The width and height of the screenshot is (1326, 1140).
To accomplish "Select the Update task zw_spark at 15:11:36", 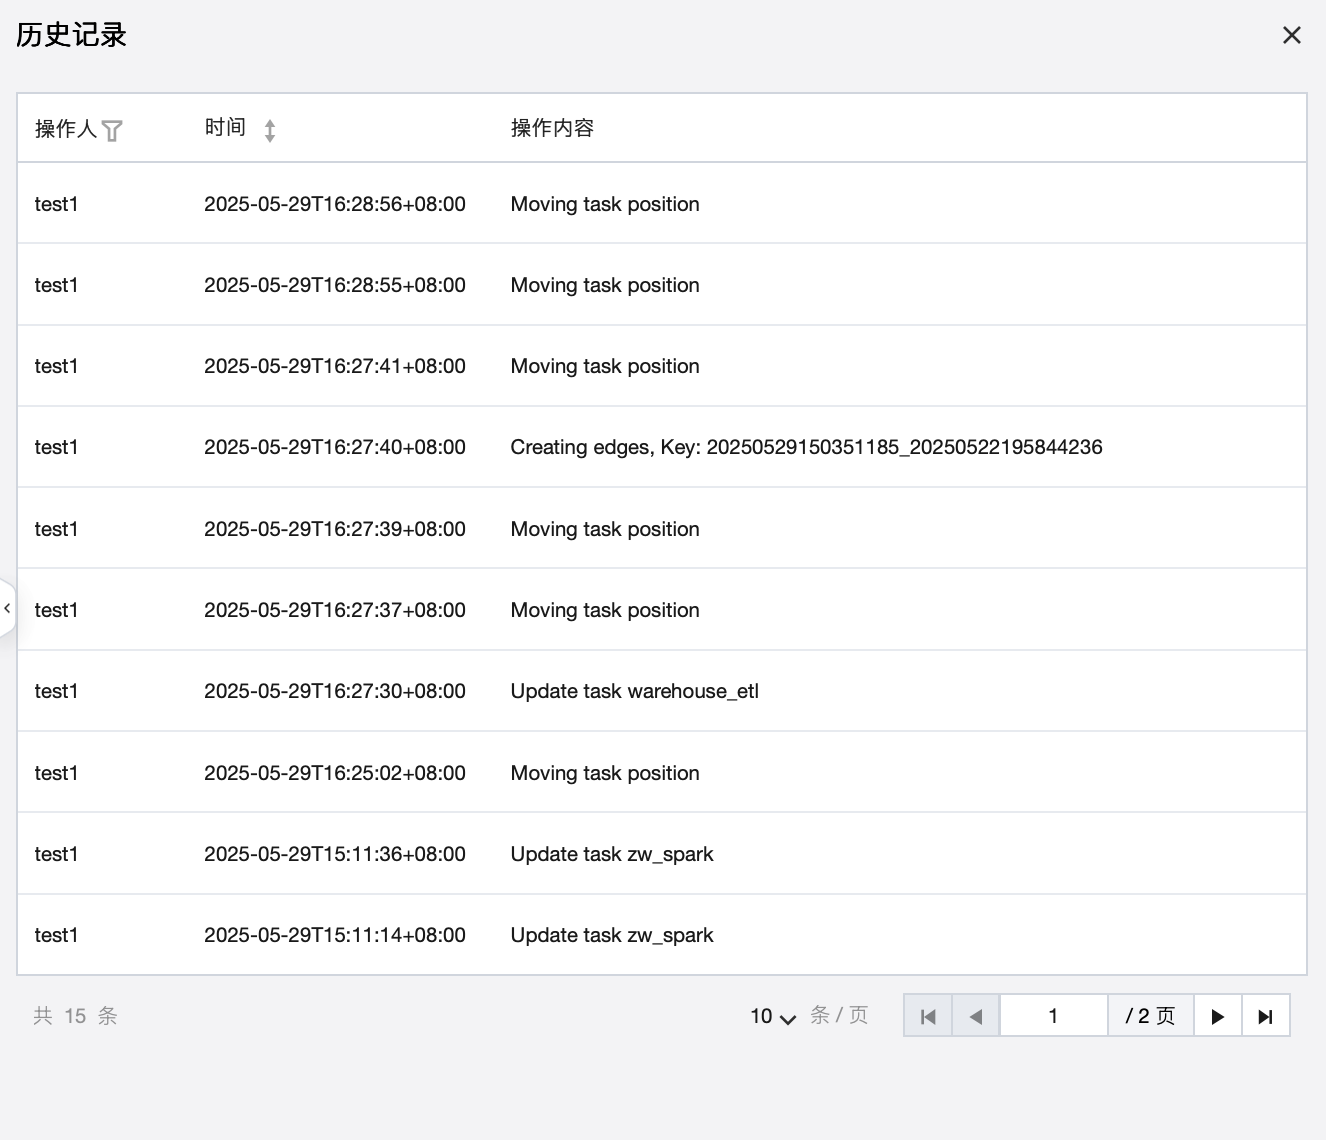I will [x=611, y=854].
